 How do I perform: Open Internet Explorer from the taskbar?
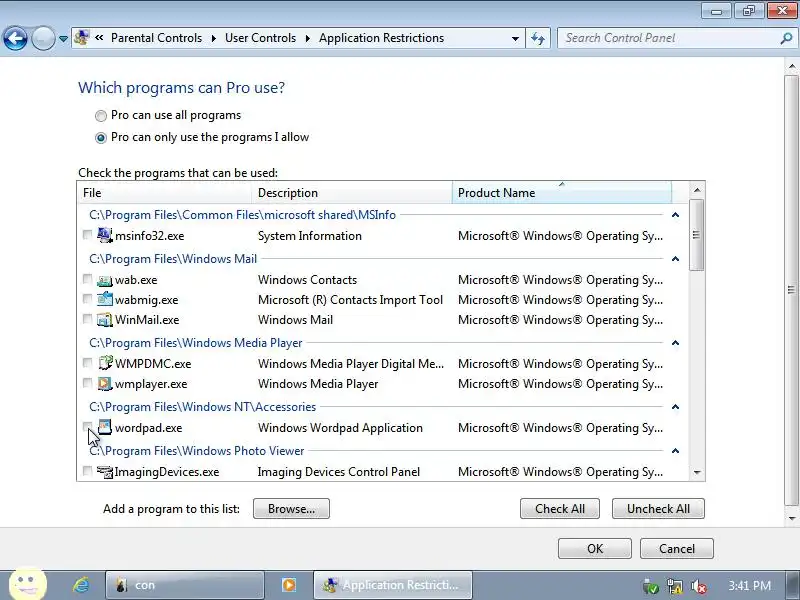click(81, 585)
